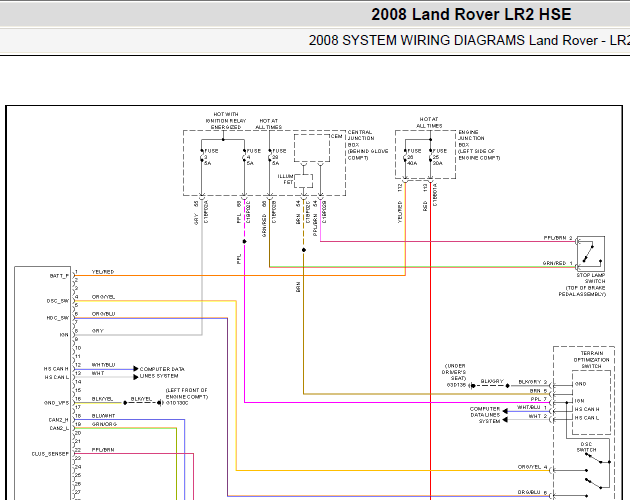Viewport: 630px width, 500px height.
Task: Select Fuse 3 5A in central junction box
Action: (209, 157)
